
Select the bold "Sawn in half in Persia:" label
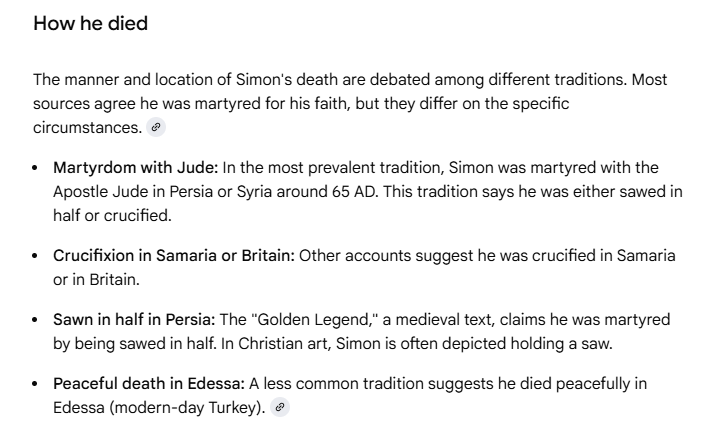134,320
